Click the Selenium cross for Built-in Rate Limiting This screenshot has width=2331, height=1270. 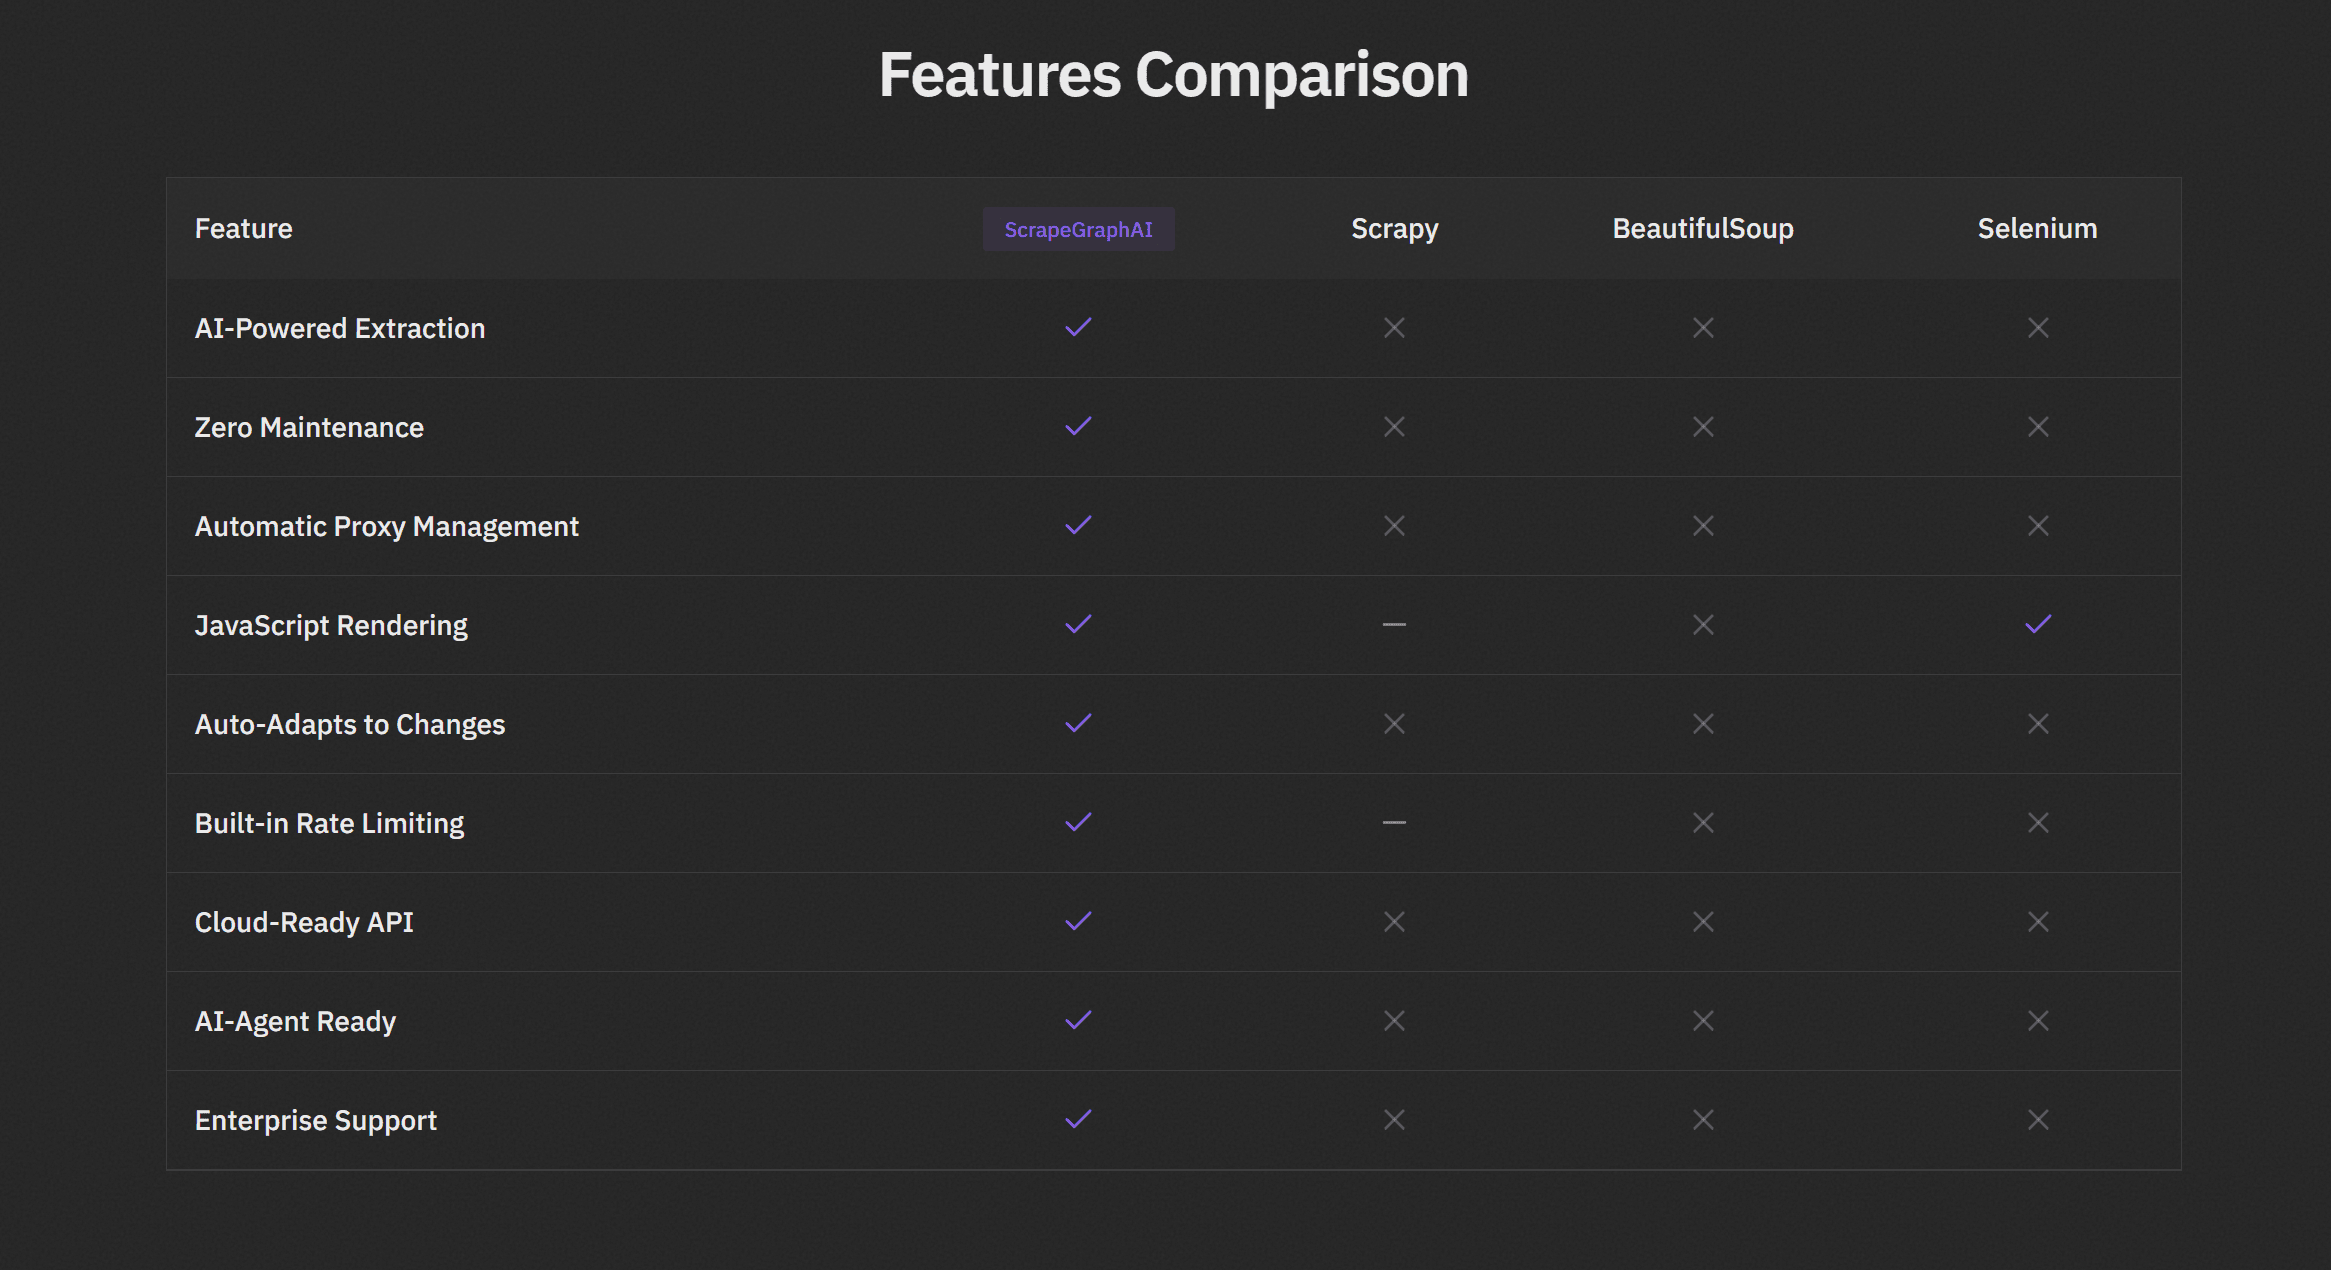pyautogui.click(x=2038, y=822)
